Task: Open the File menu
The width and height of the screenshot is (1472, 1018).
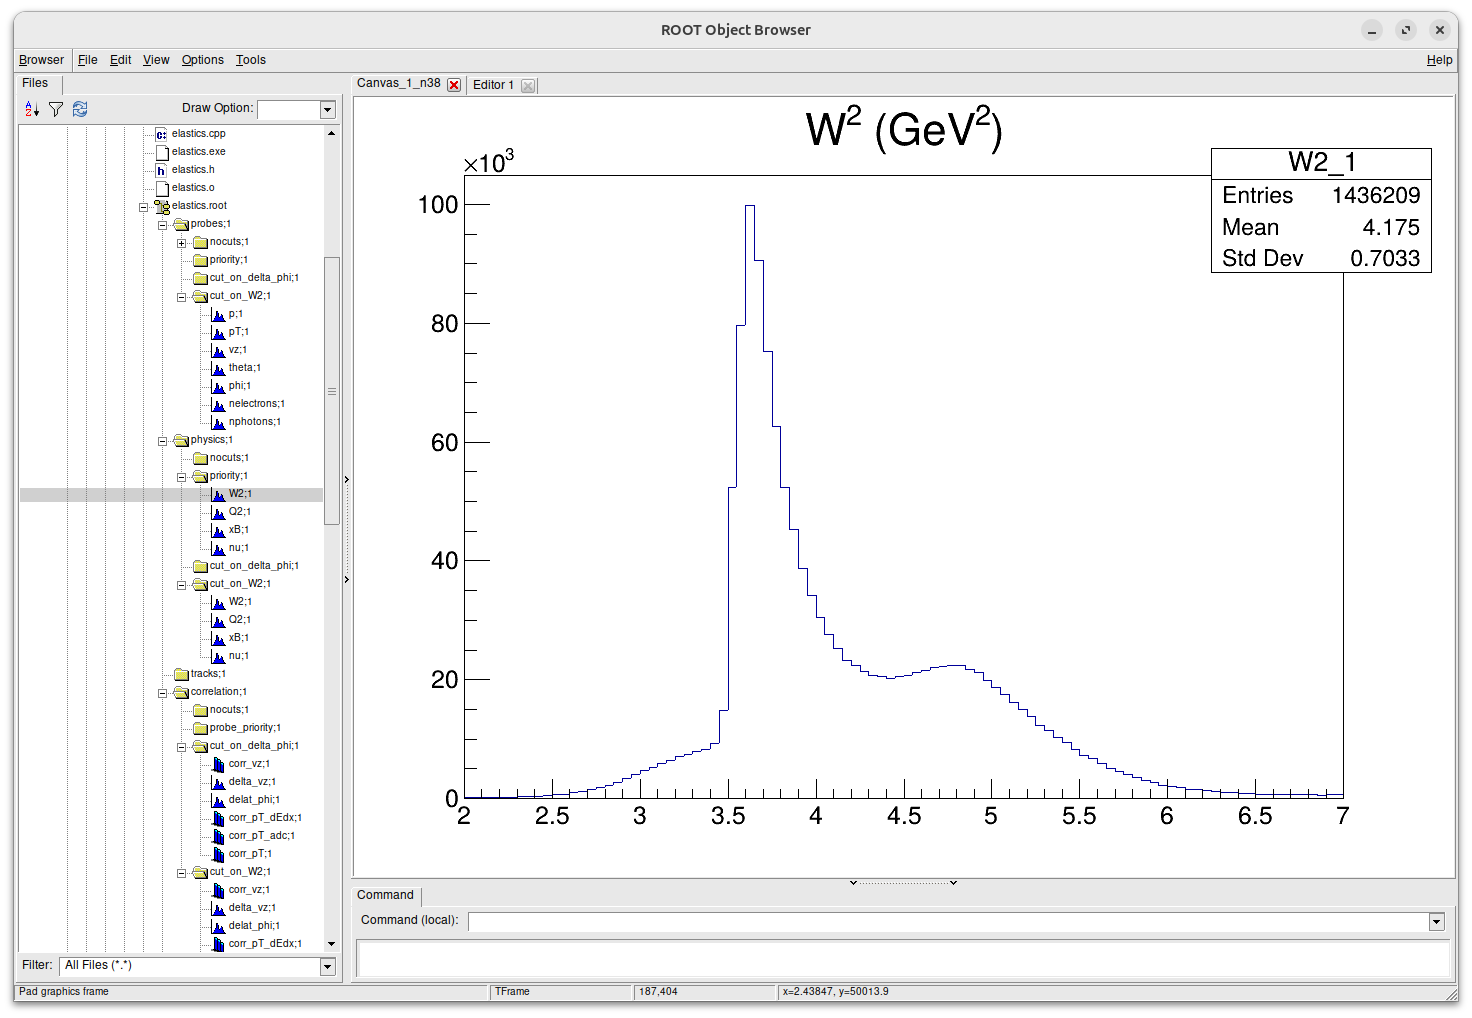Action: point(88,60)
